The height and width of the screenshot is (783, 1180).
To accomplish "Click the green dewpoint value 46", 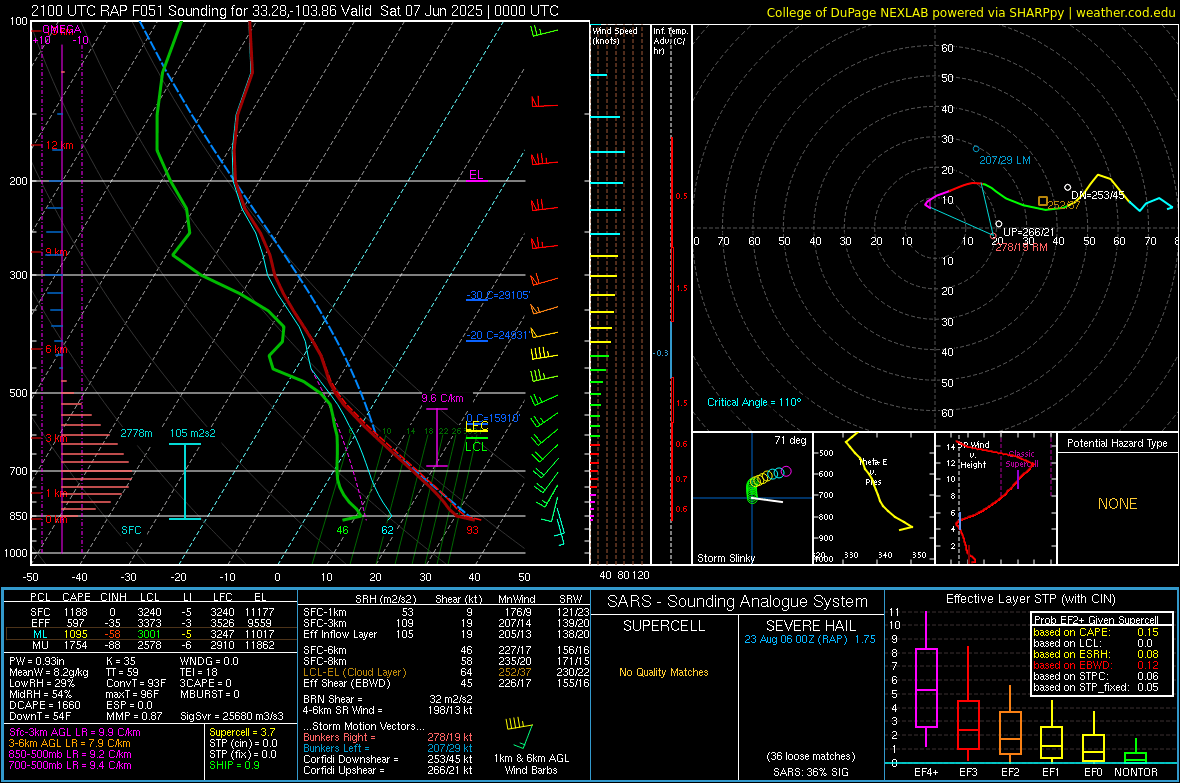I will (x=342, y=530).
